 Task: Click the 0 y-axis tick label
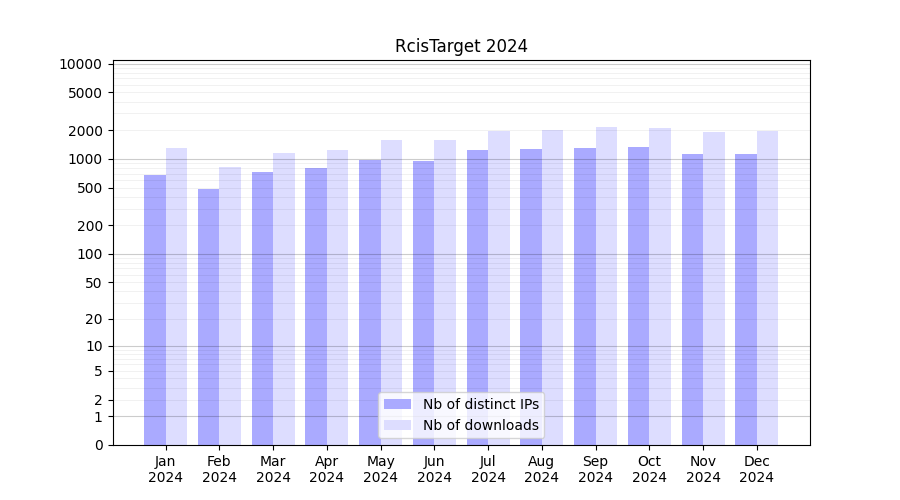(98, 445)
